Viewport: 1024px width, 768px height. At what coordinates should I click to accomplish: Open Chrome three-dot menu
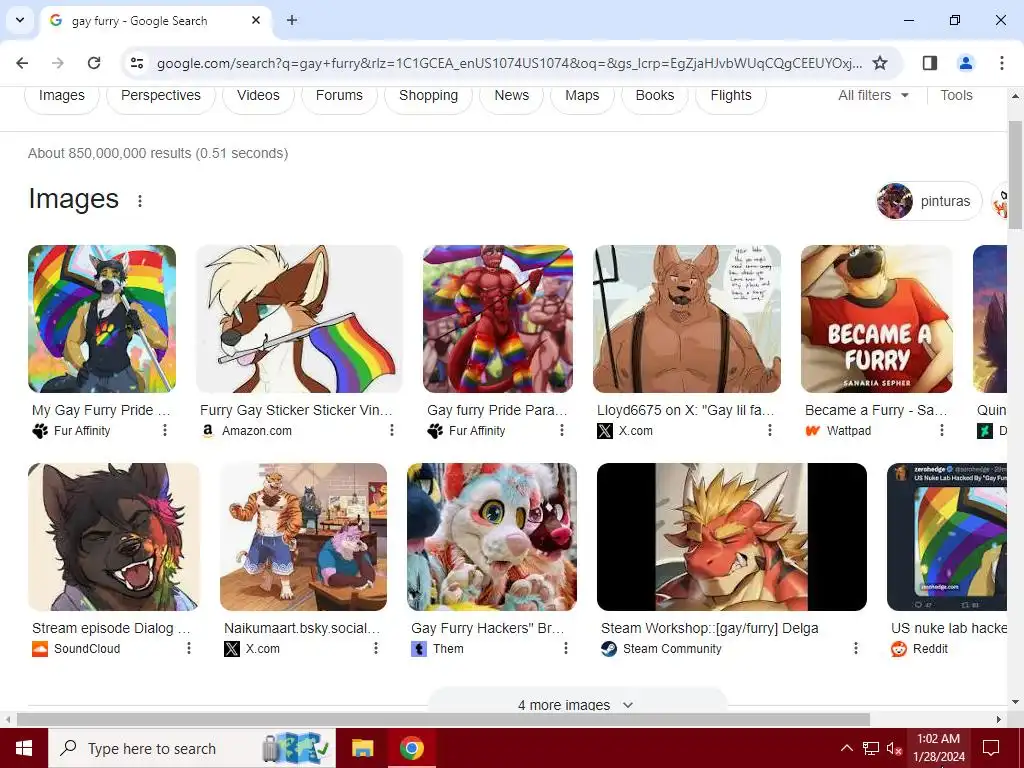click(1002, 63)
